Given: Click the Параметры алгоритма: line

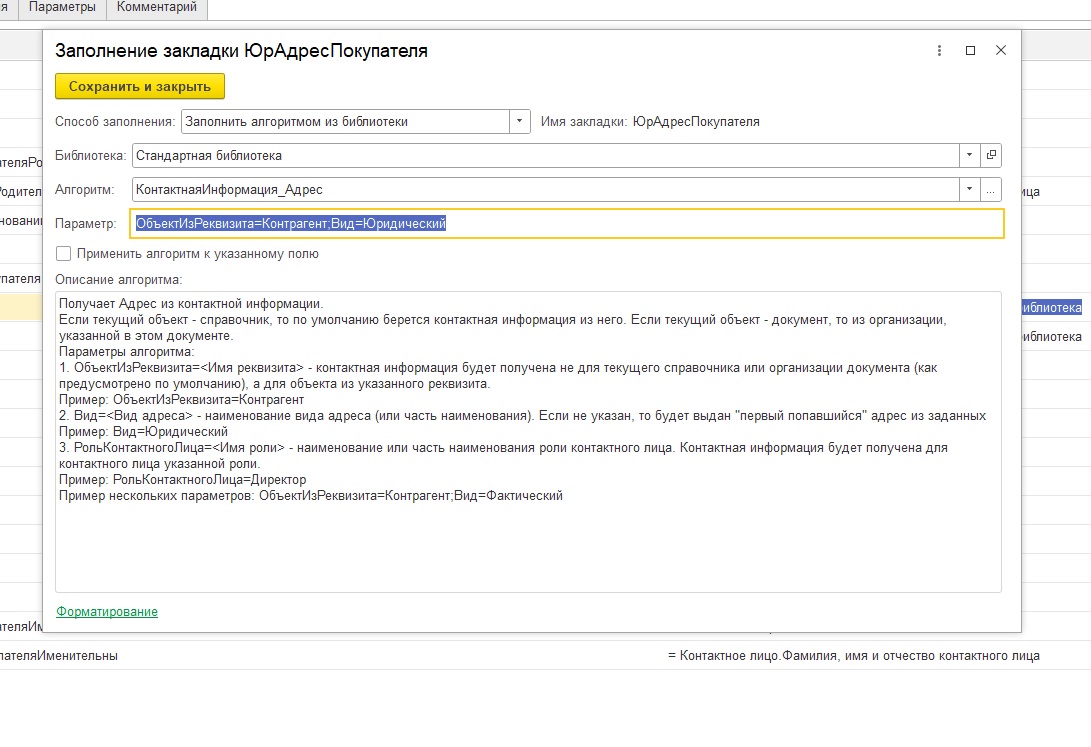Looking at the screenshot, I should pyautogui.click(x=127, y=352).
